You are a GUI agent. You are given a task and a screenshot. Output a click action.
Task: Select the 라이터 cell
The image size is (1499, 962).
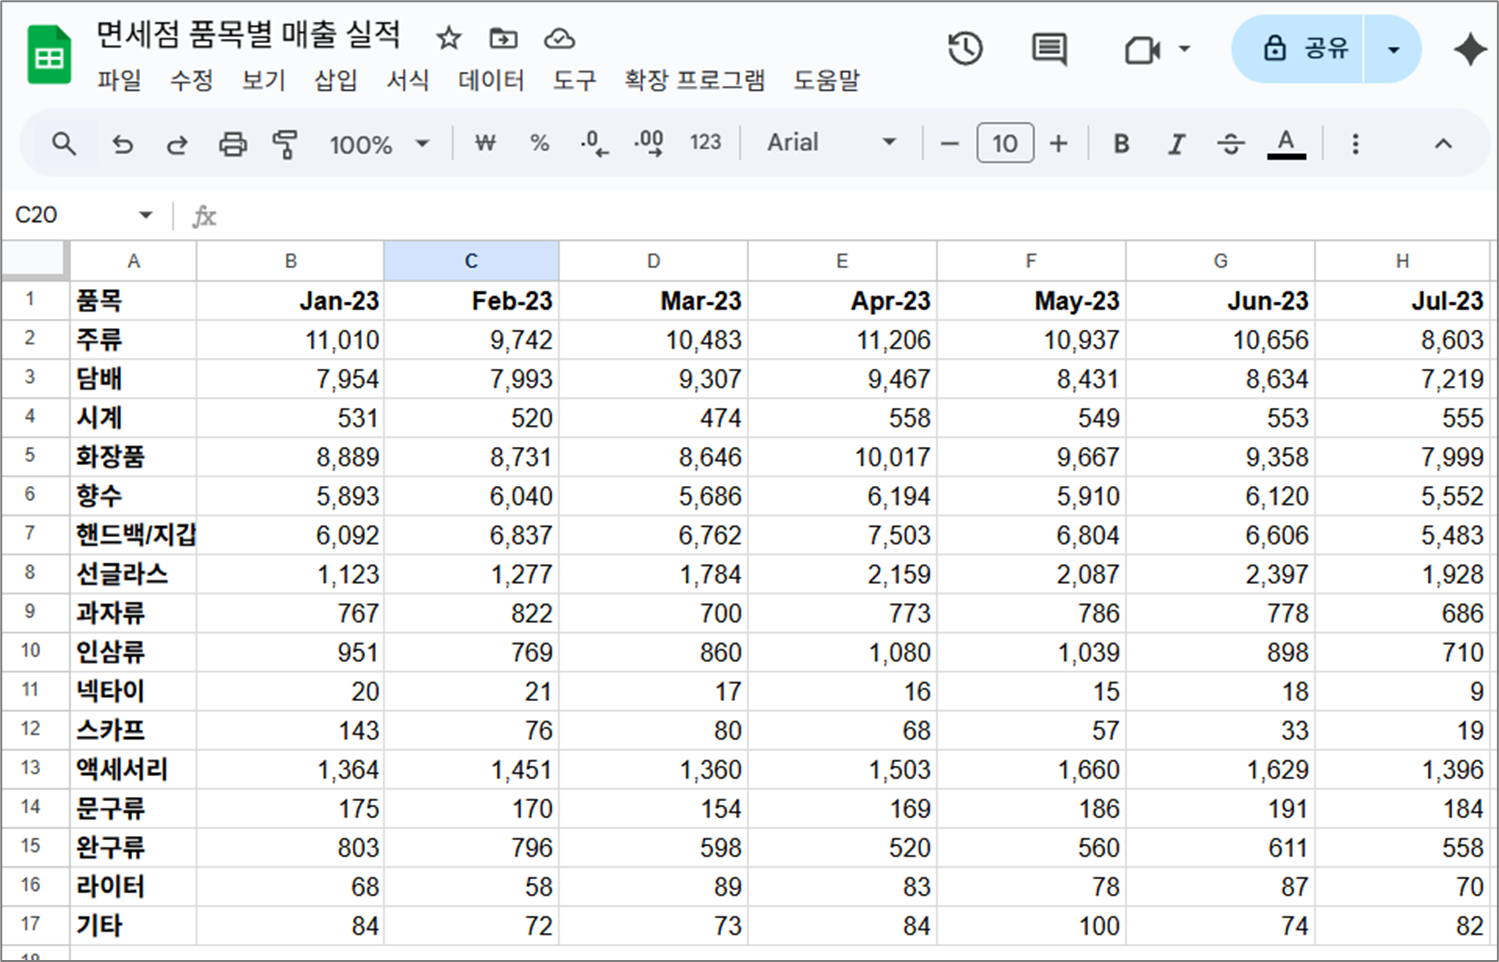133,886
